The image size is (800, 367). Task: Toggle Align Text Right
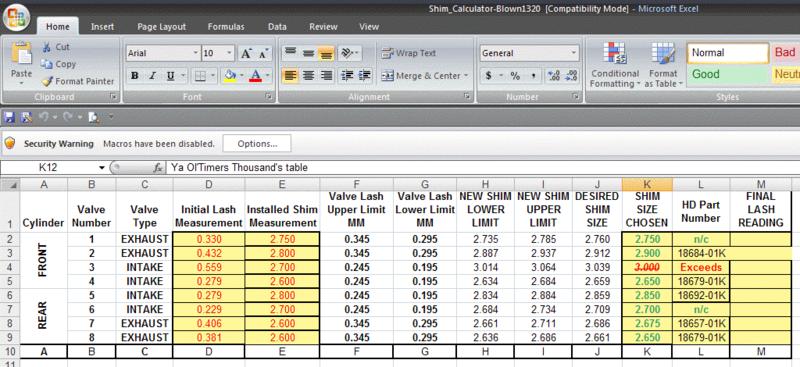coord(326,76)
